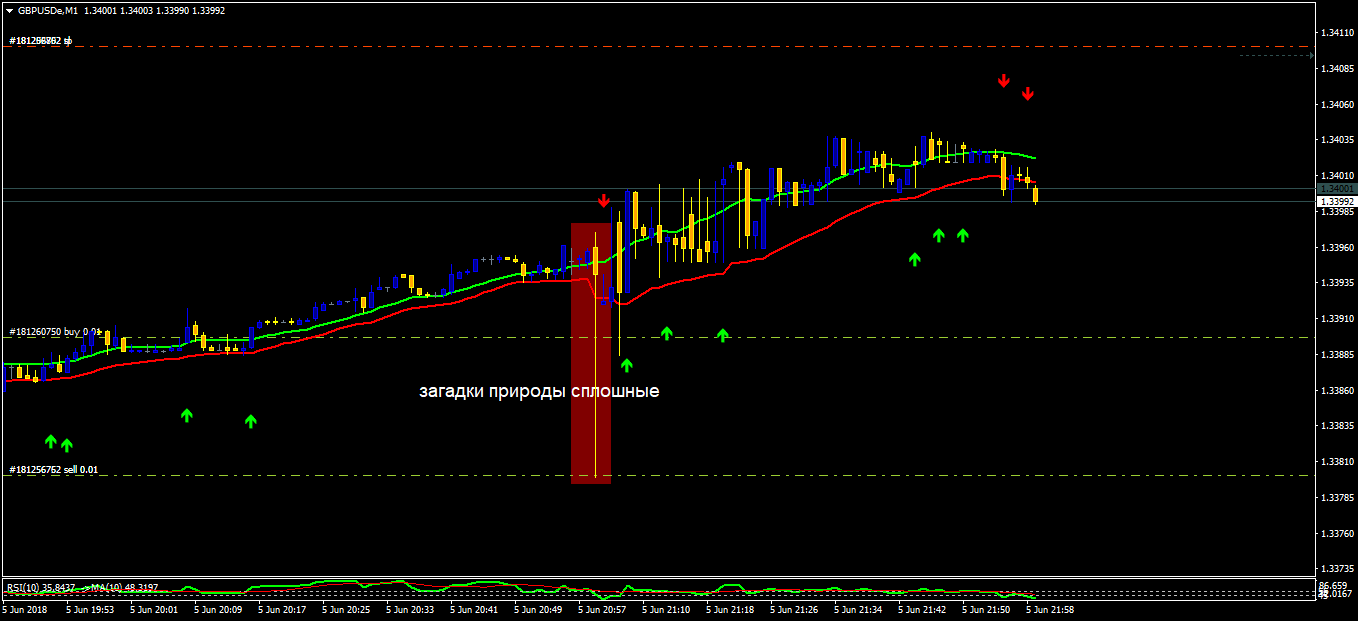
Task: Click the "5 Jun 20:01" time axis label
Action: (x=154, y=608)
